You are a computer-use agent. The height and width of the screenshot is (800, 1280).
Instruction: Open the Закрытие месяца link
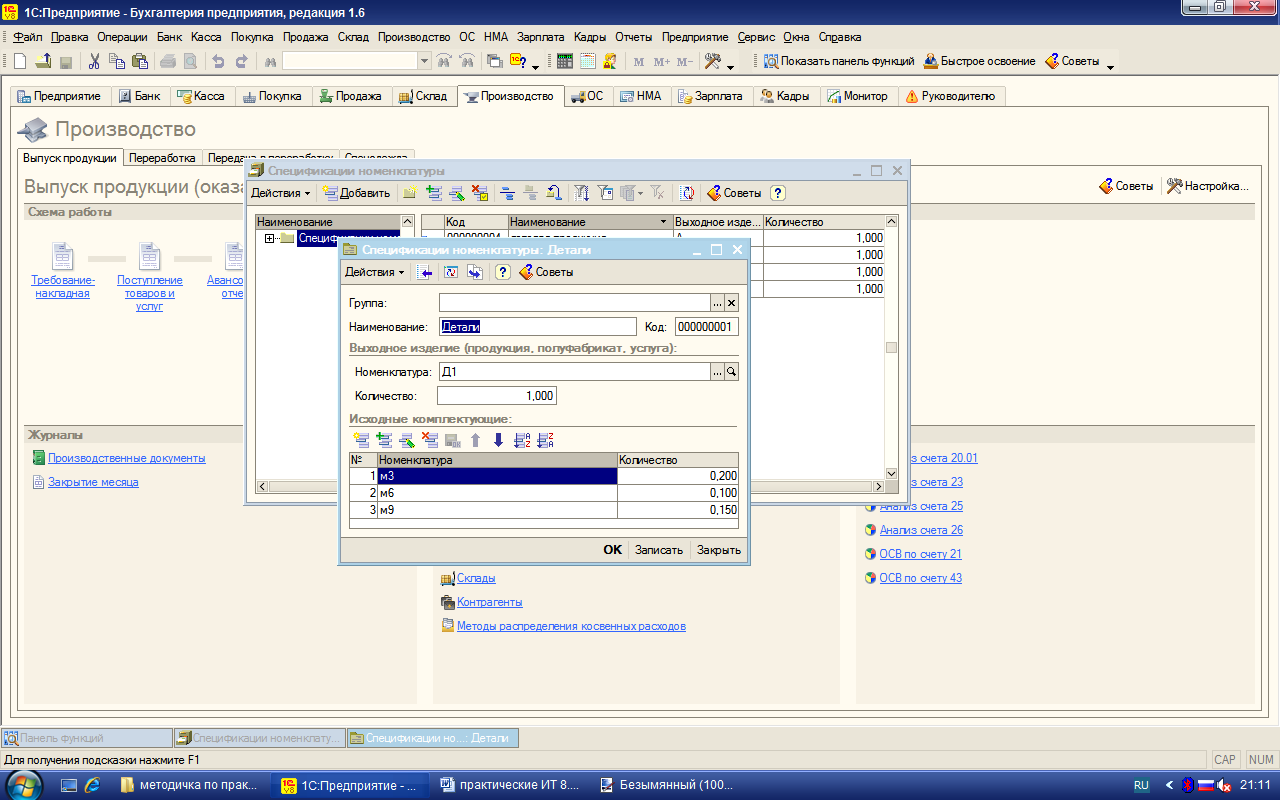coord(93,482)
